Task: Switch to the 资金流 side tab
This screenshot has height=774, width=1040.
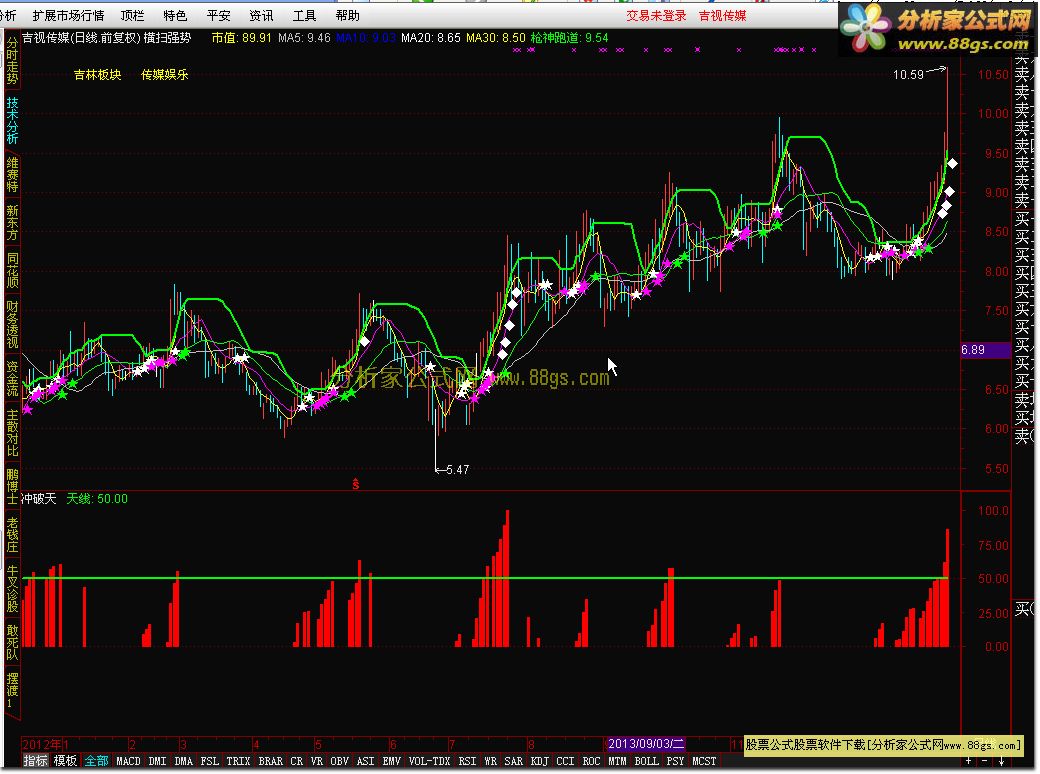Action: (x=12, y=379)
